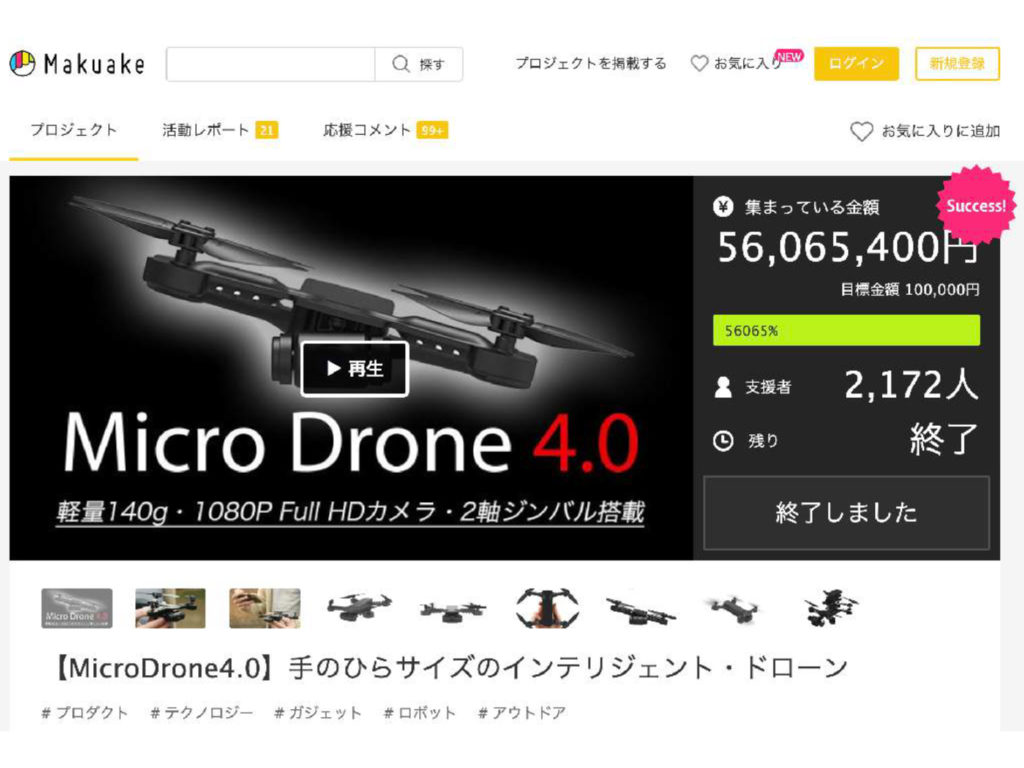Click inside the search input field
The image size is (1024, 768).
(270, 64)
